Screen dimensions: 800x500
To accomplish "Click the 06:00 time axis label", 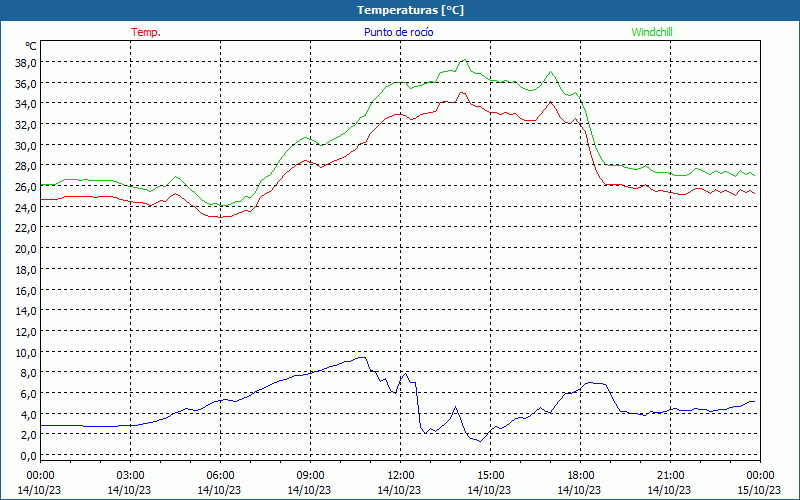I will pos(220,476).
